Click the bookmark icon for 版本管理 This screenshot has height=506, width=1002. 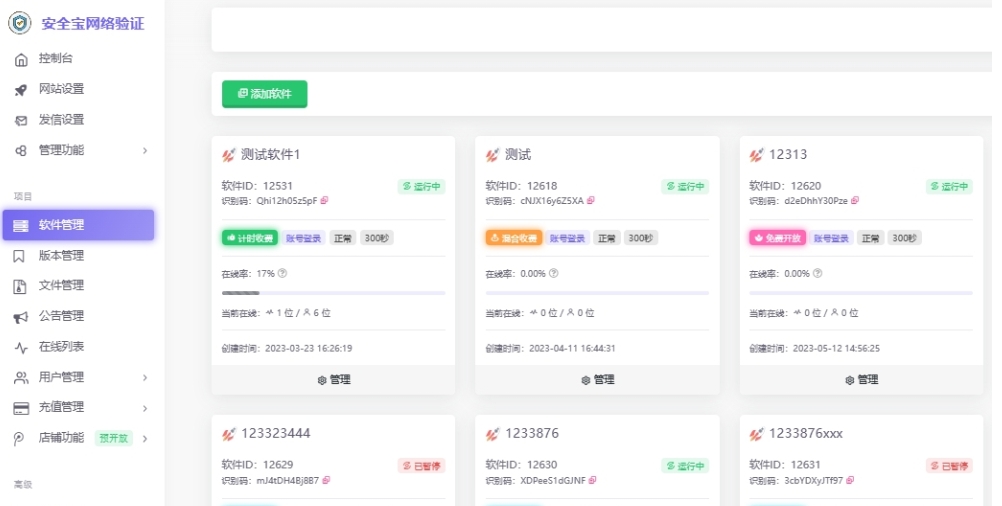click(19, 256)
